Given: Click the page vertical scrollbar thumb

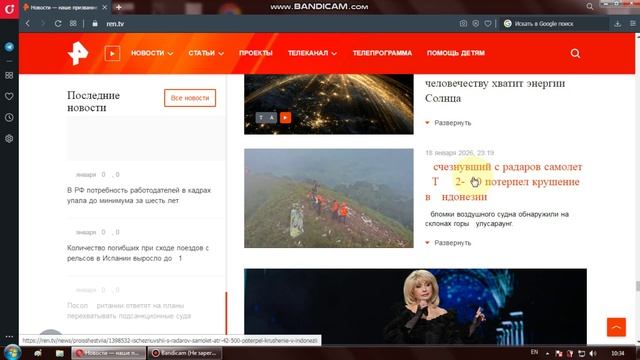Looking at the screenshot, I should tap(638, 286).
